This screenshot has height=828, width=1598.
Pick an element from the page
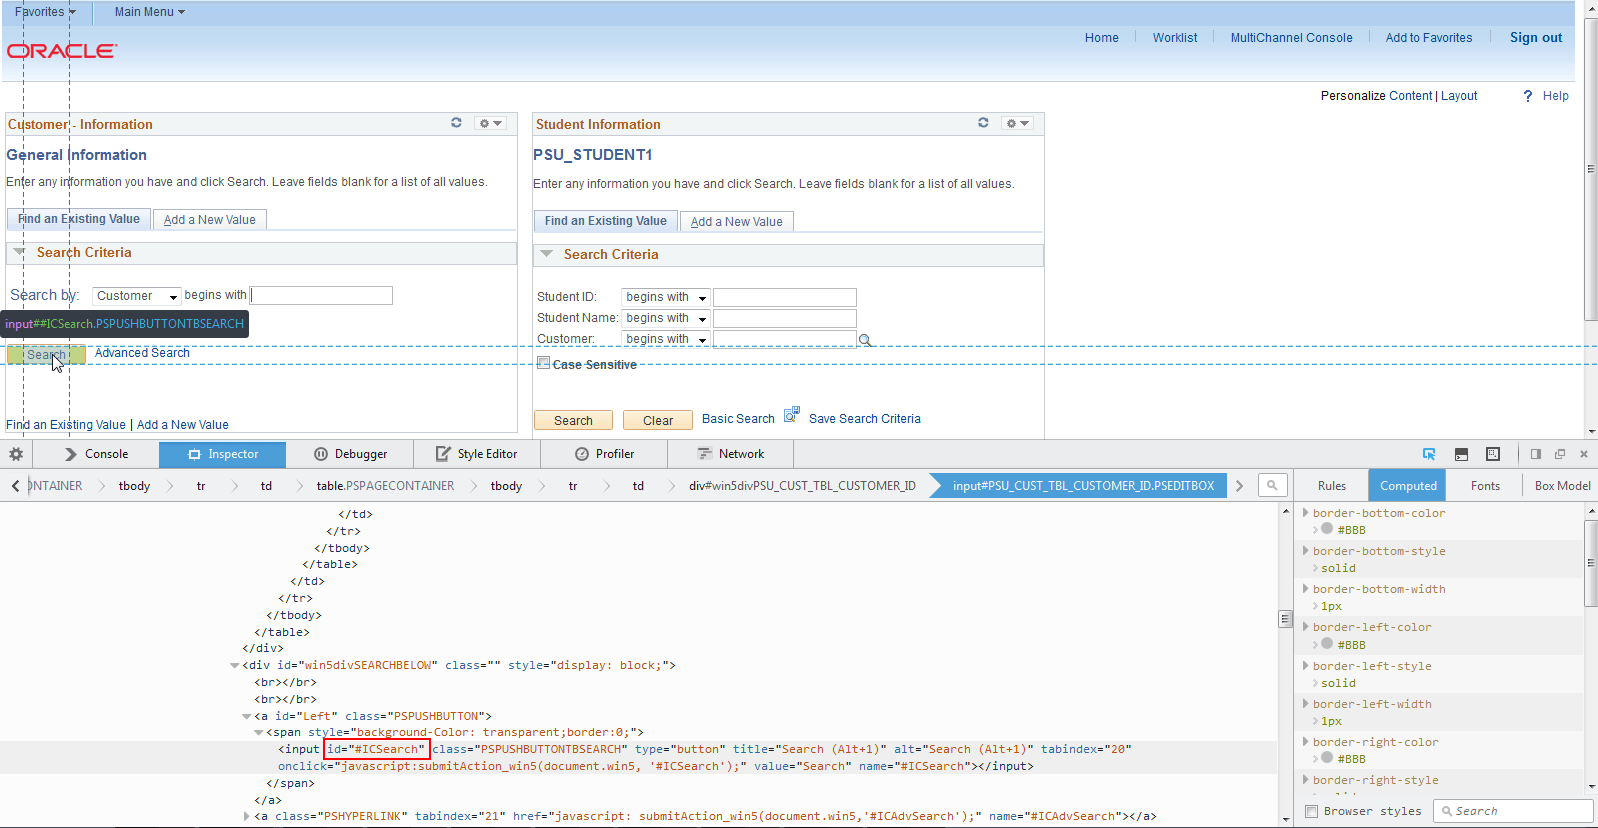(1429, 454)
